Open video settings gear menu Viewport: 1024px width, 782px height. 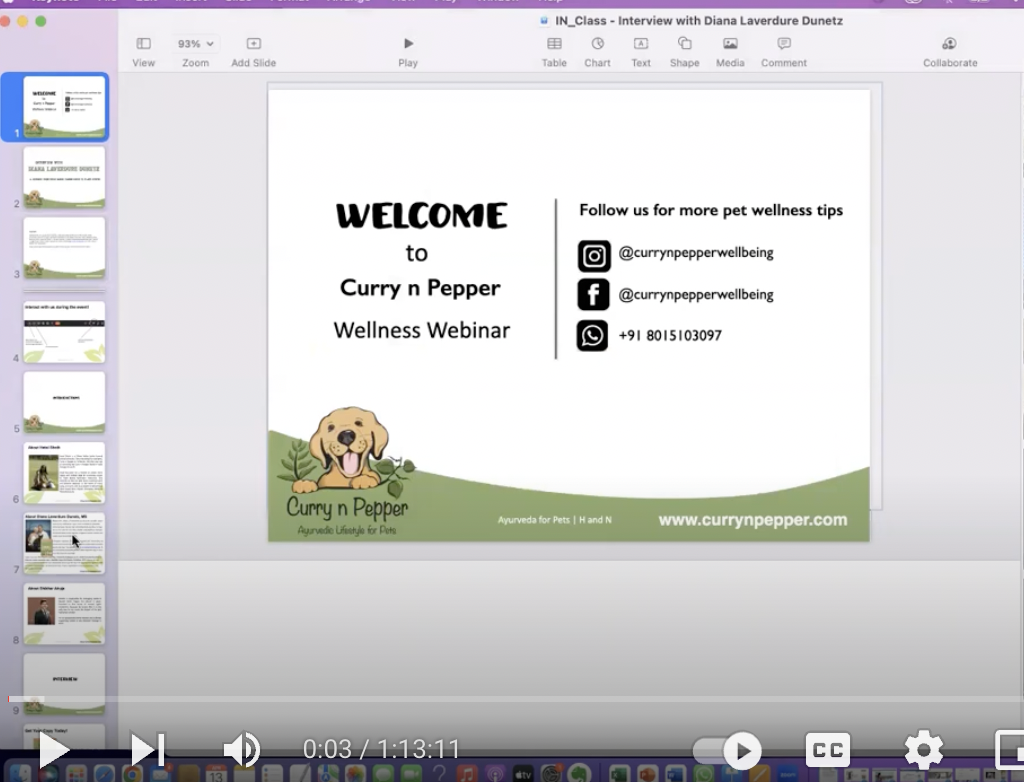(923, 750)
